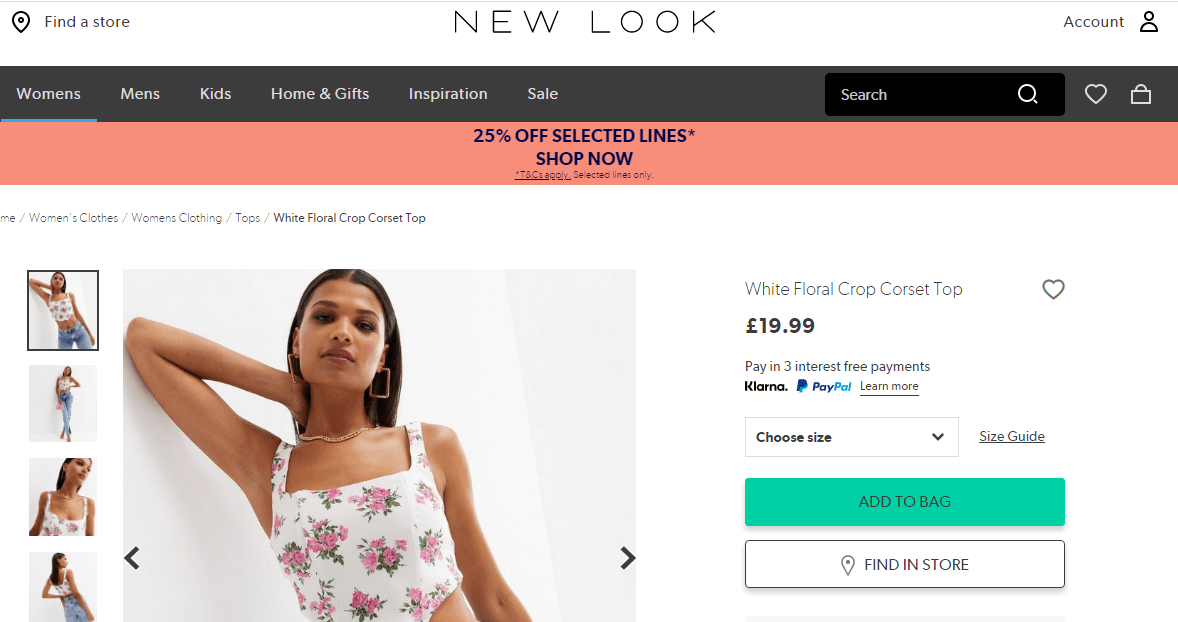This screenshot has width=1178, height=622.
Task: Open the Size Guide link
Action: 1011,436
